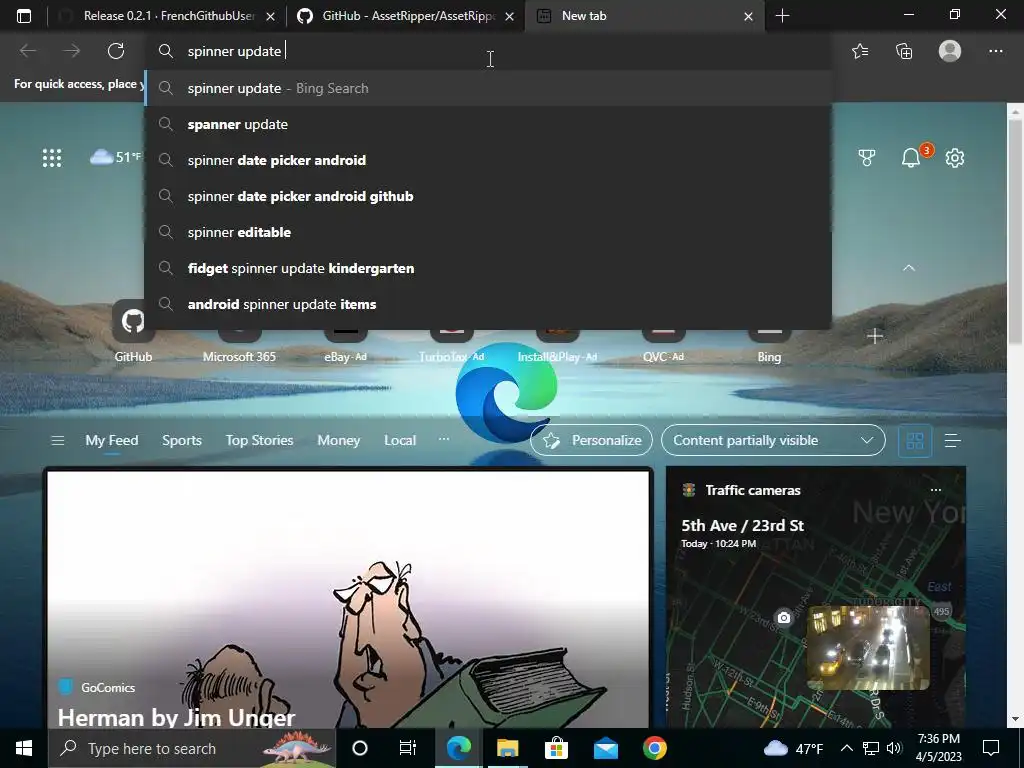This screenshot has width=1024, height=768.
Task: Open the feed hamburger menu
Action: (57, 441)
